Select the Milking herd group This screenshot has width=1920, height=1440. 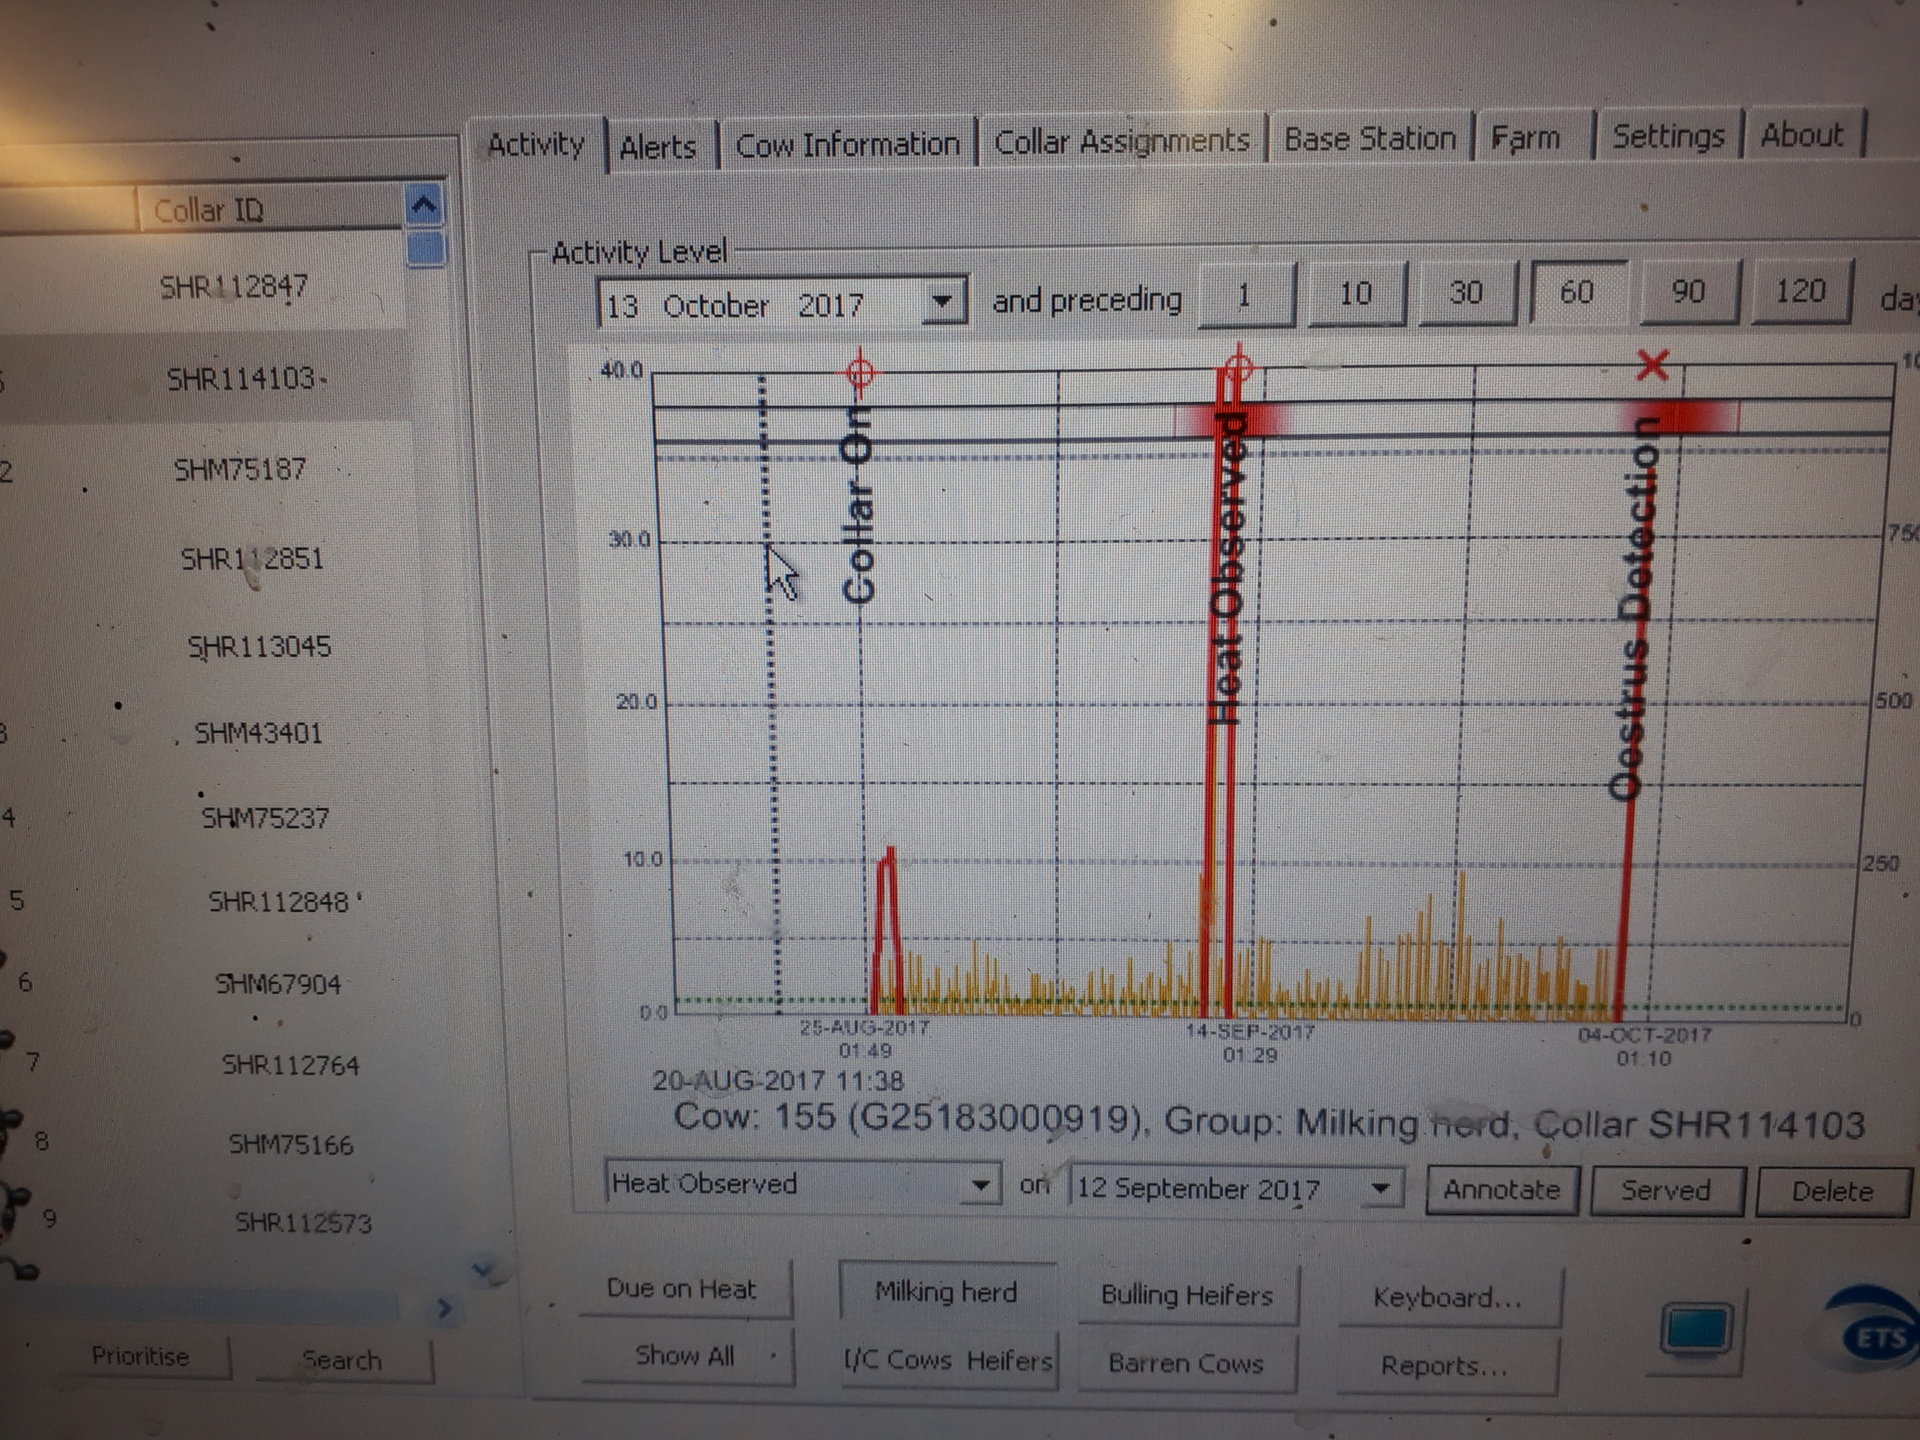pyautogui.click(x=946, y=1292)
